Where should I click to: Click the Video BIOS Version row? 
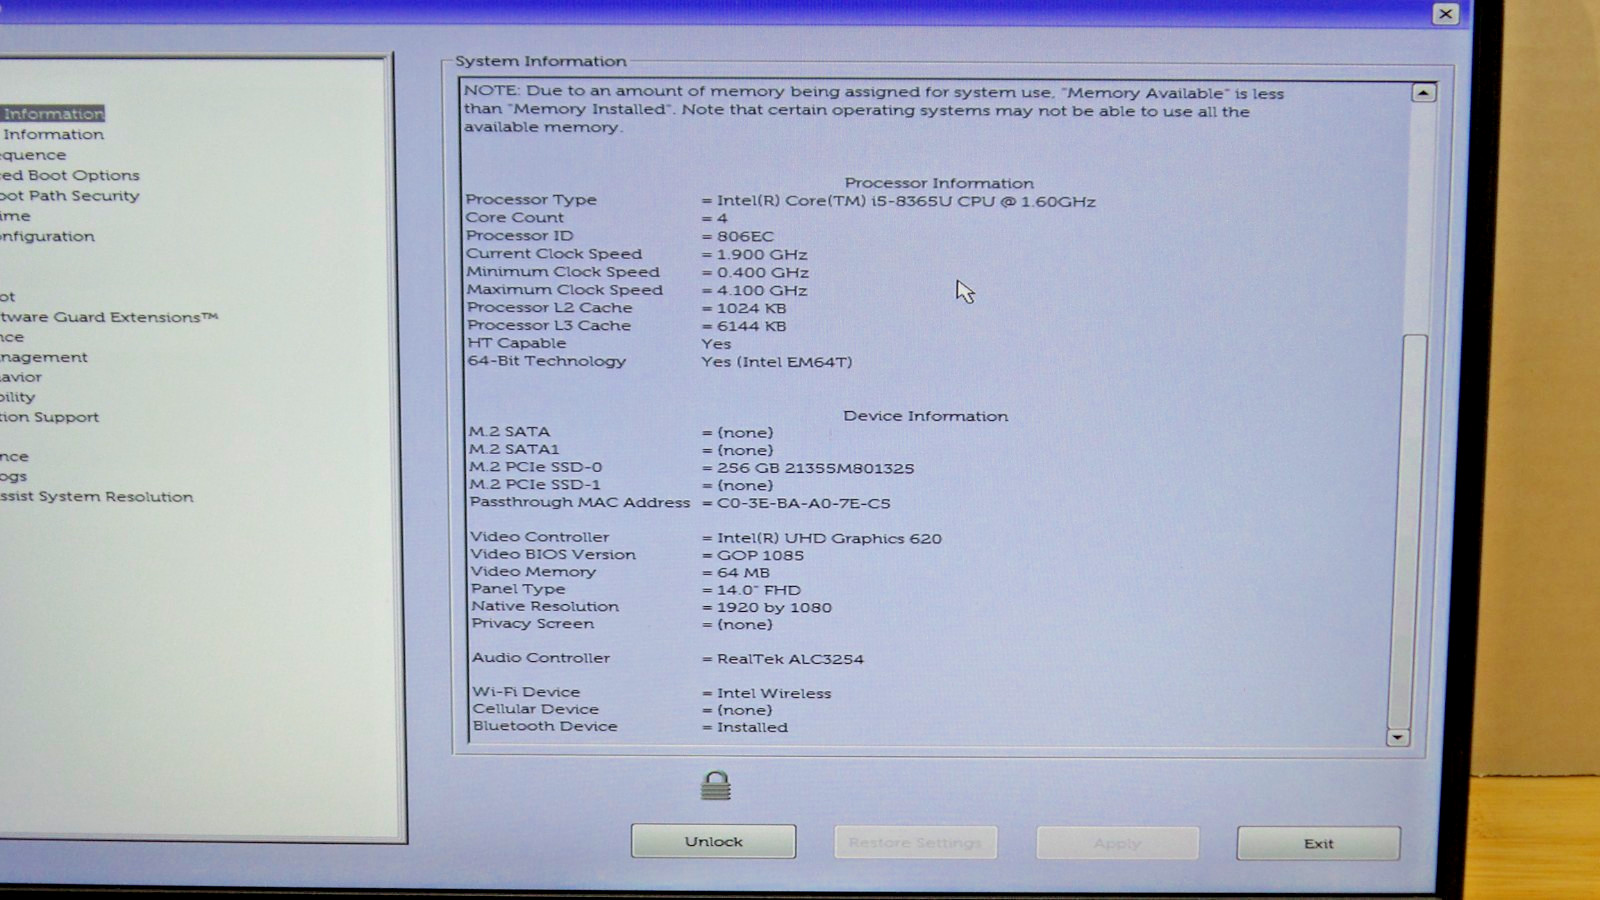(637, 554)
